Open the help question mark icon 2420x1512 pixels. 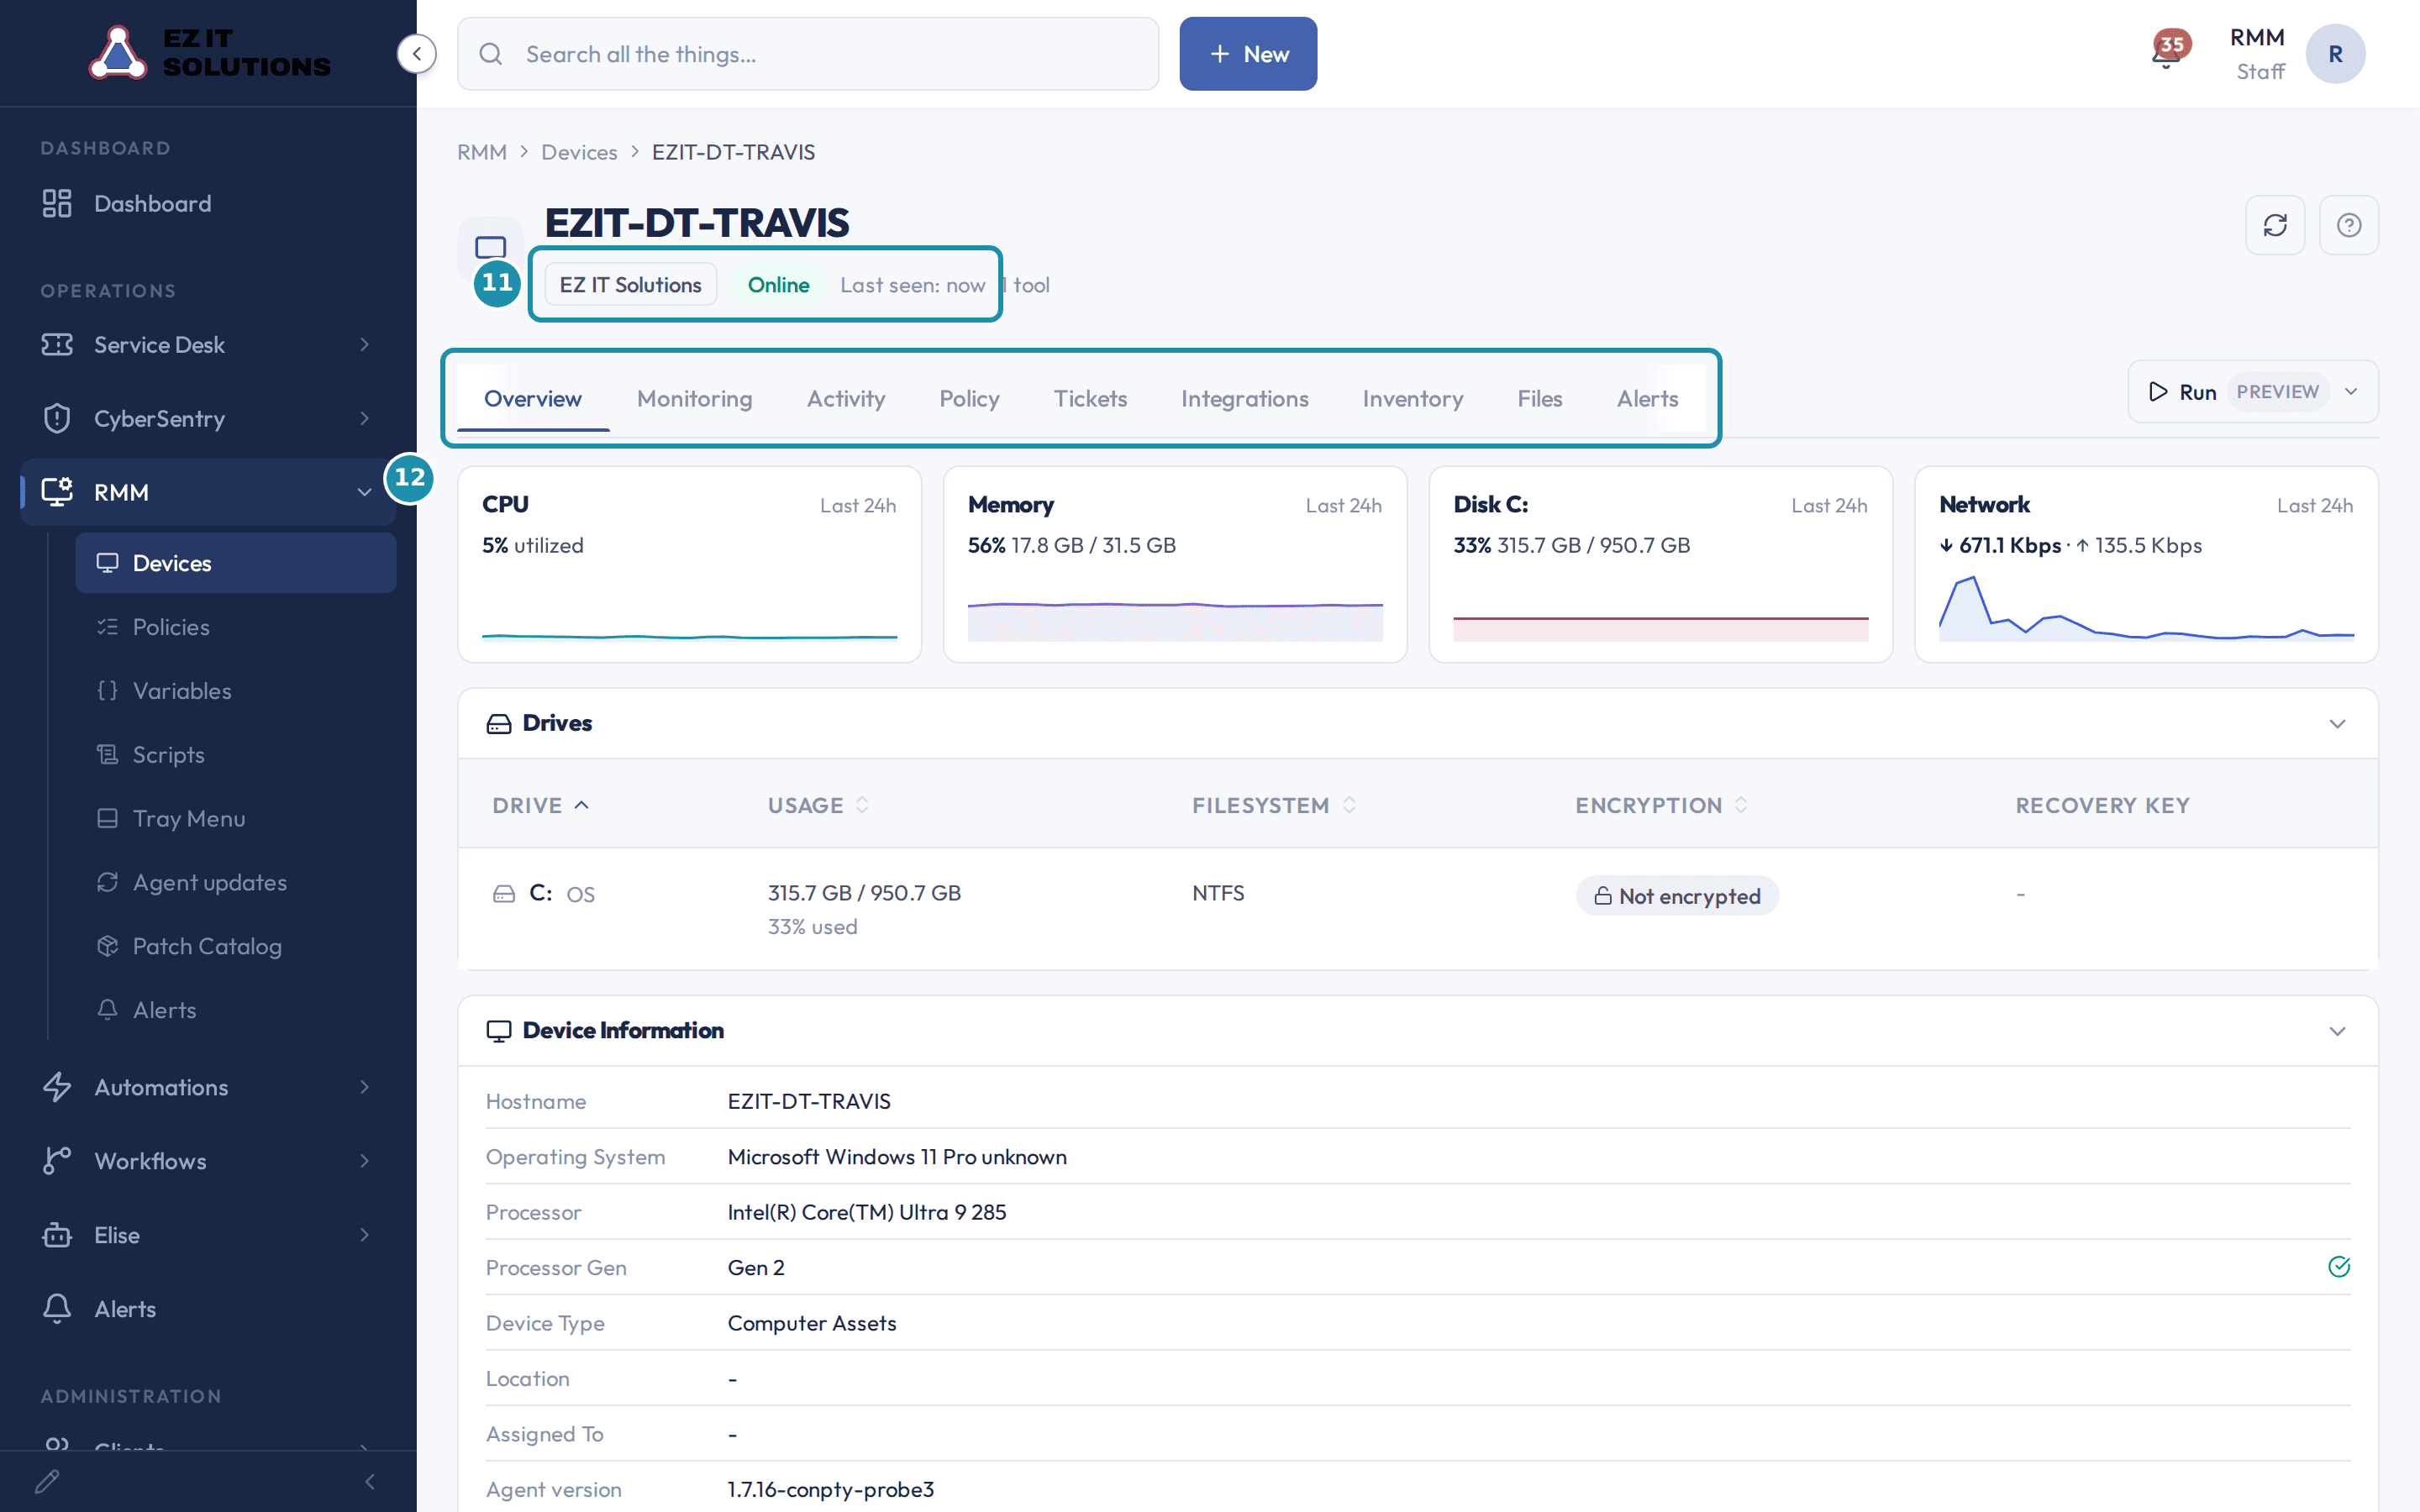point(2349,225)
